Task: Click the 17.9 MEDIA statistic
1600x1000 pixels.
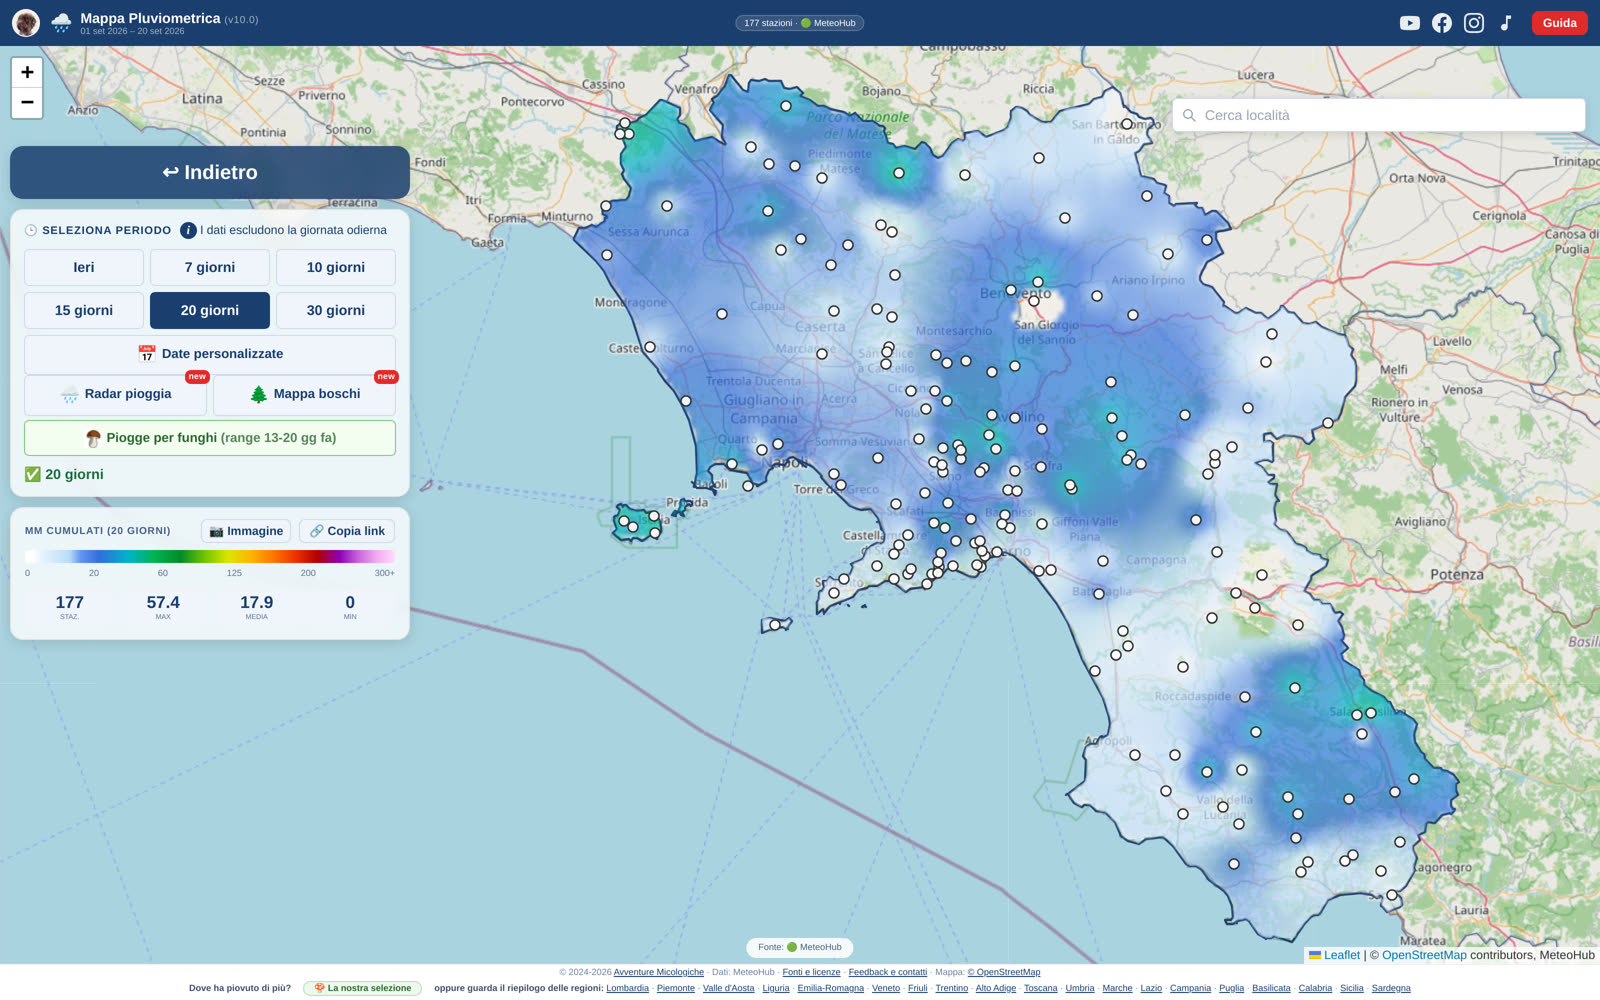Action: (256, 607)
